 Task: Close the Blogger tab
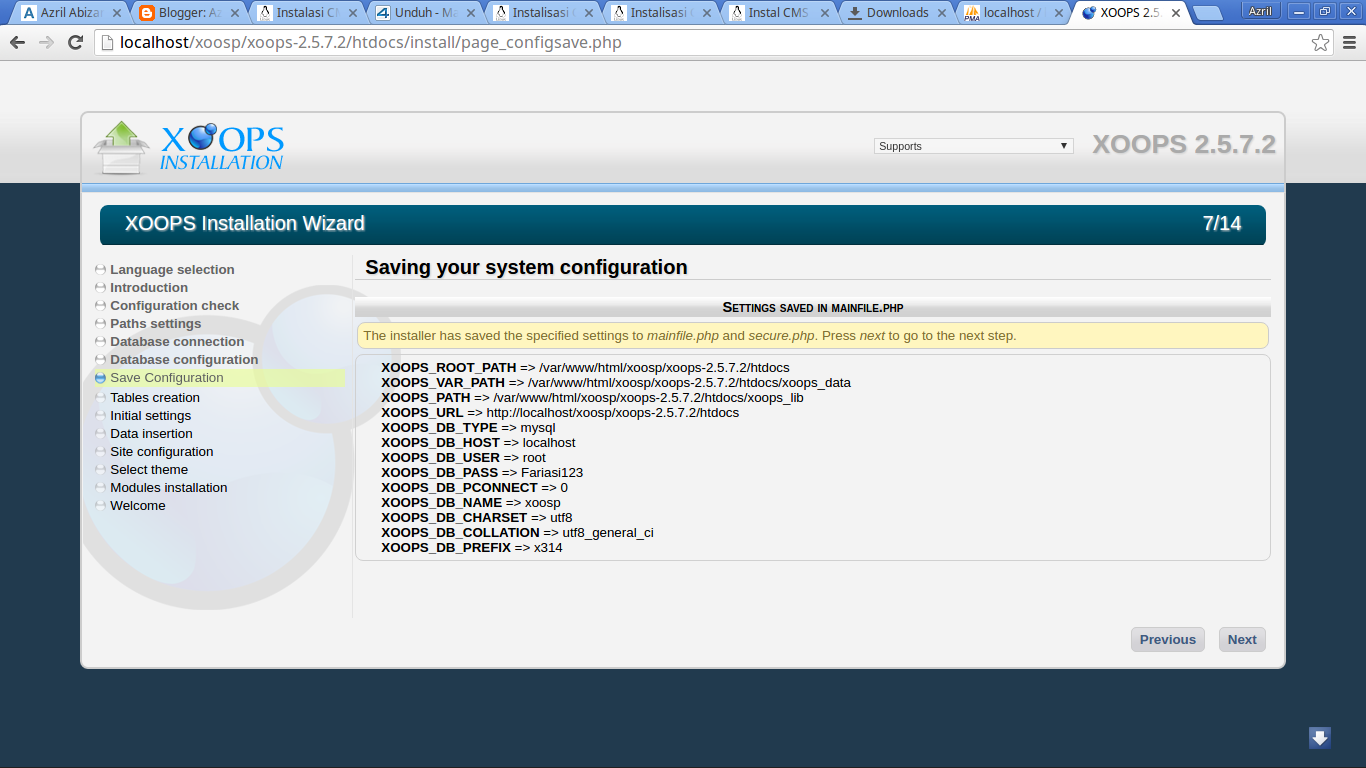(235, 13)
